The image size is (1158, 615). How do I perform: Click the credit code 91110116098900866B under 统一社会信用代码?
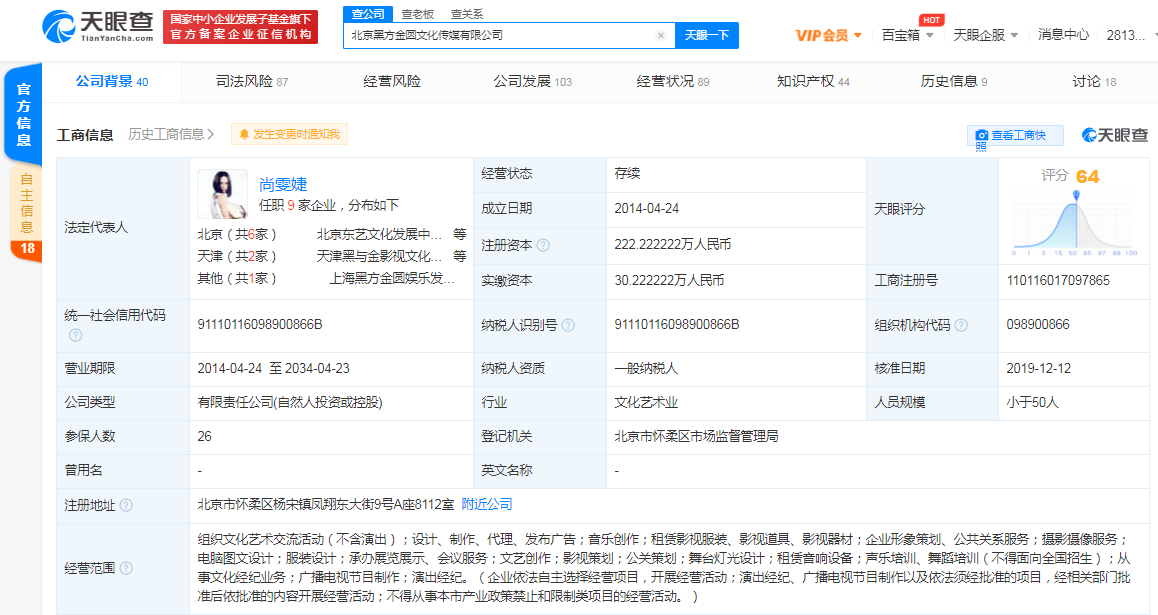[260, 325]
